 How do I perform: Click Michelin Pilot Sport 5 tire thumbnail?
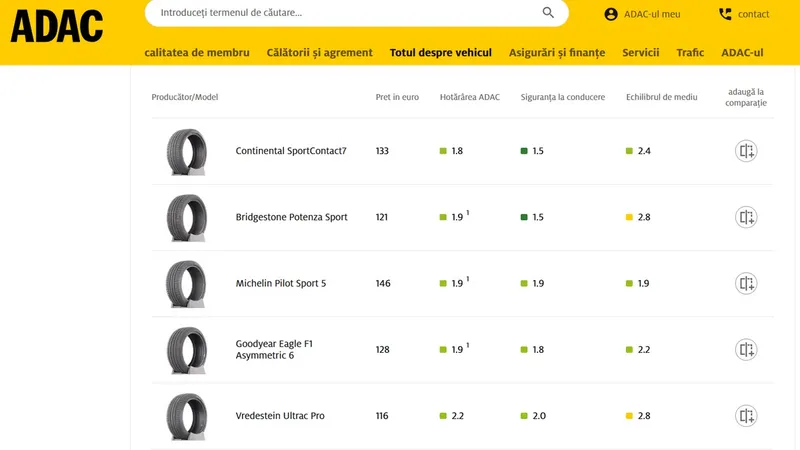[x=187, y=284]
